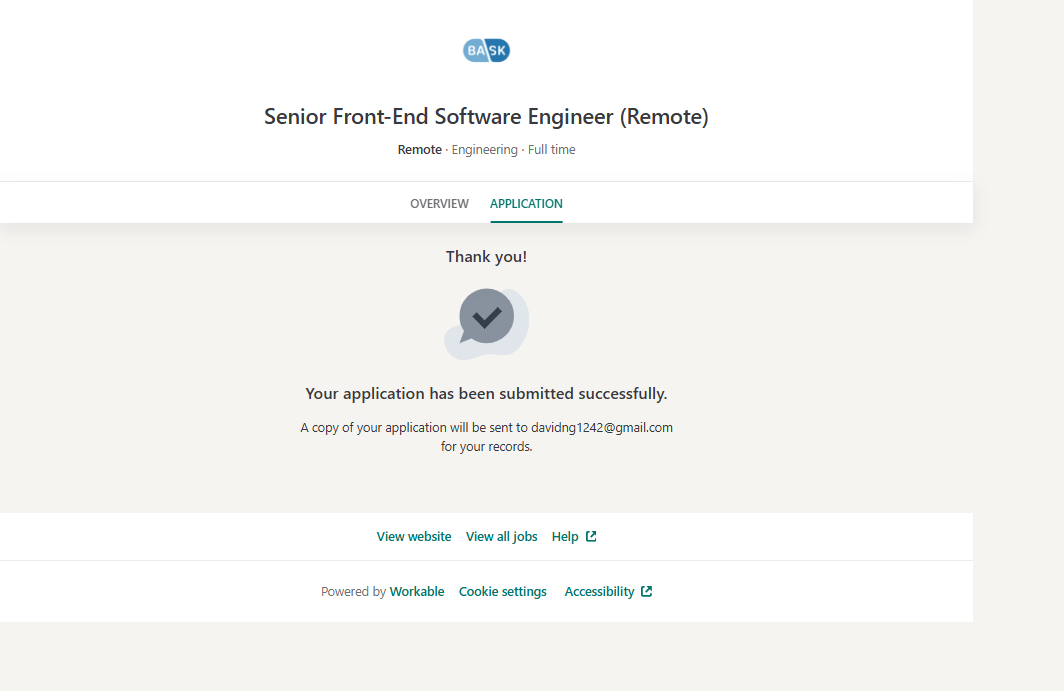The width and height of the screenshot is (1064, 691).
Task: Switch to the Overview tab
Action: tap(439, 204)
